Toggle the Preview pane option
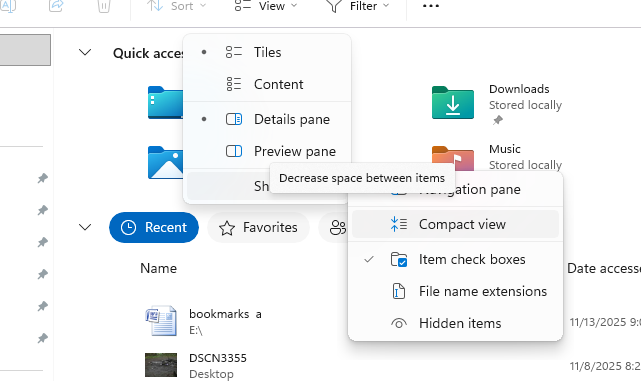Viewport: 641px width, 381px height. pyautogui.click(x=267, y=151)
